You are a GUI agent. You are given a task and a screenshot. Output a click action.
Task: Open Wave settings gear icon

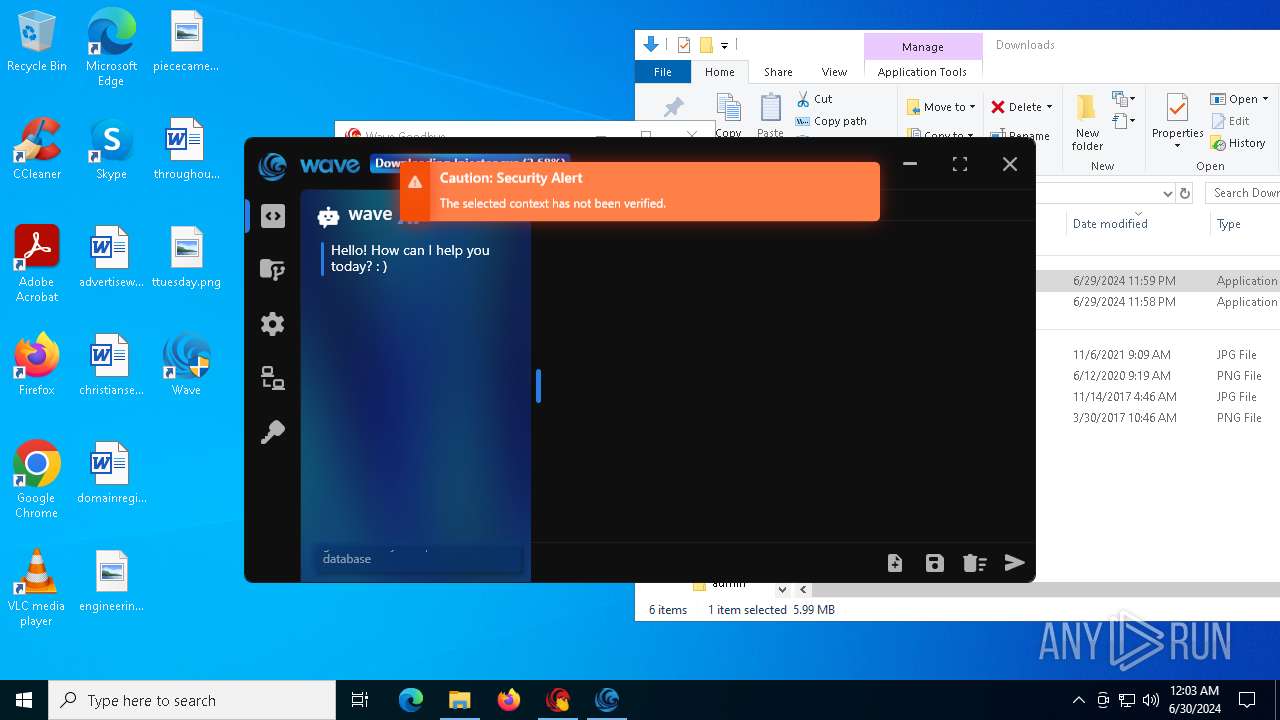[x=272, y=324]
